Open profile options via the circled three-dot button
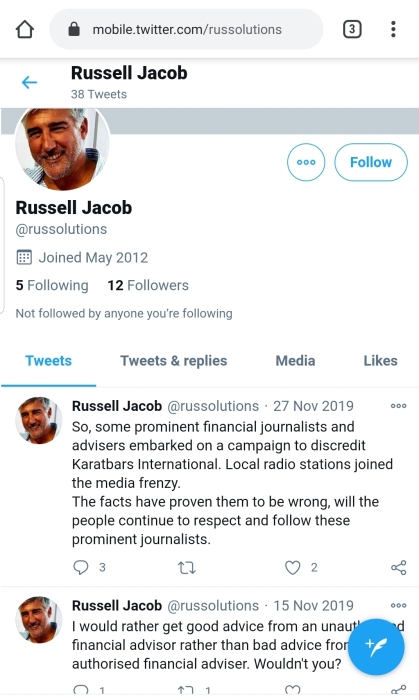419x700 pixels. click(x=306, y=162)
